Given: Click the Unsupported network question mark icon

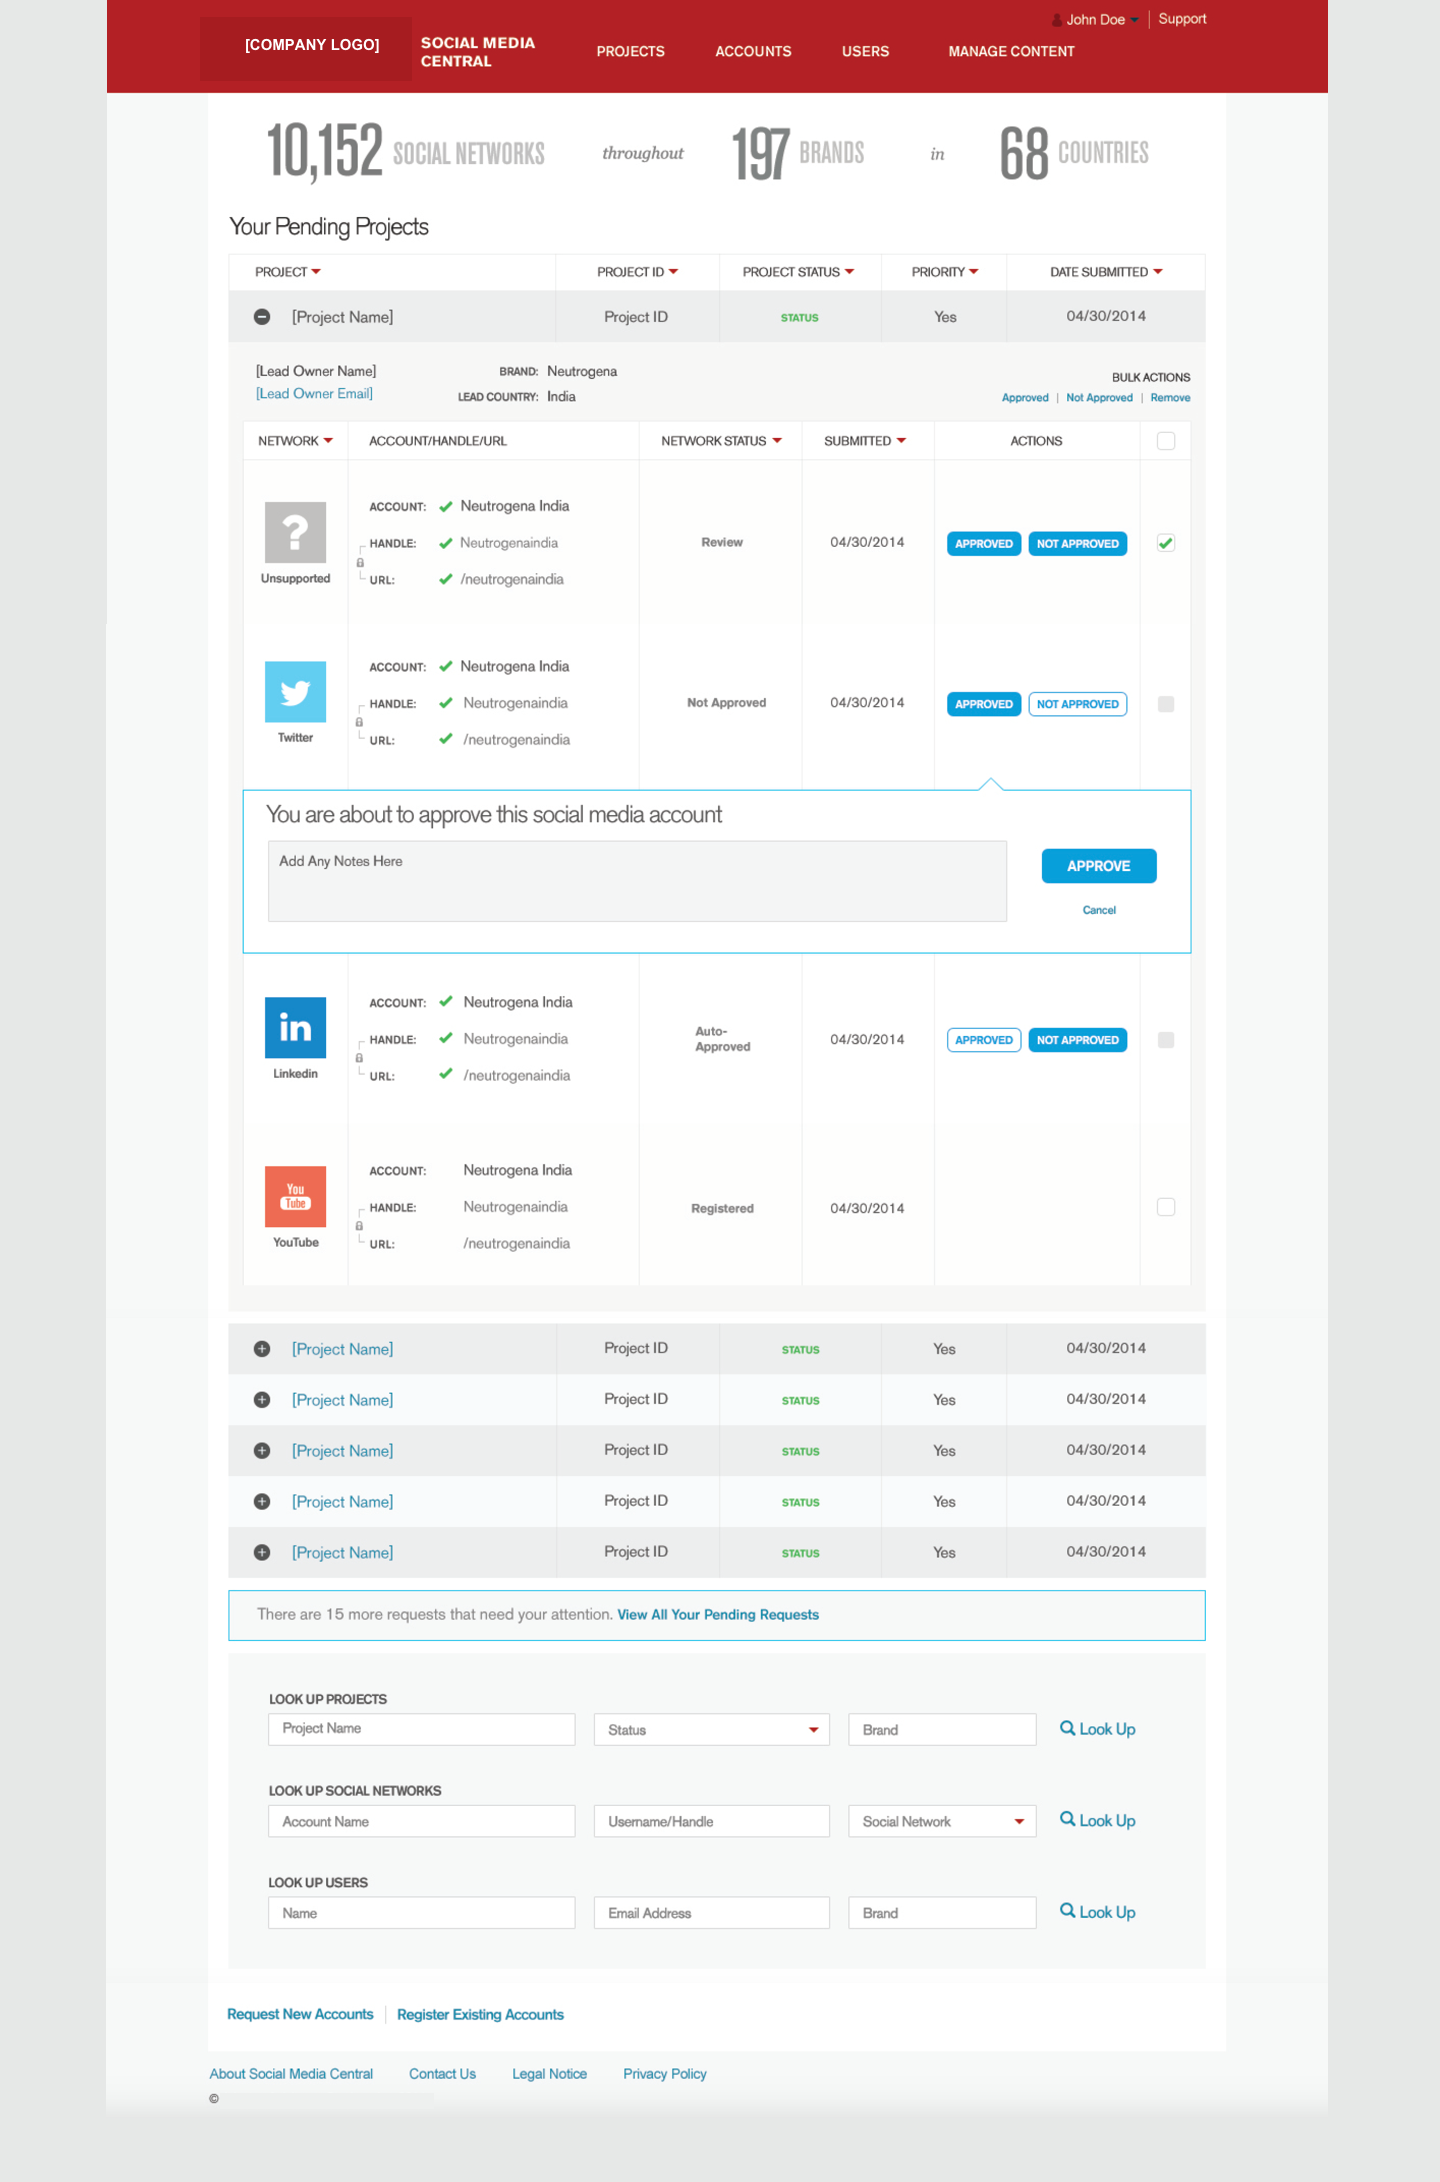Looking at the screenshot, I should [295, 532].
